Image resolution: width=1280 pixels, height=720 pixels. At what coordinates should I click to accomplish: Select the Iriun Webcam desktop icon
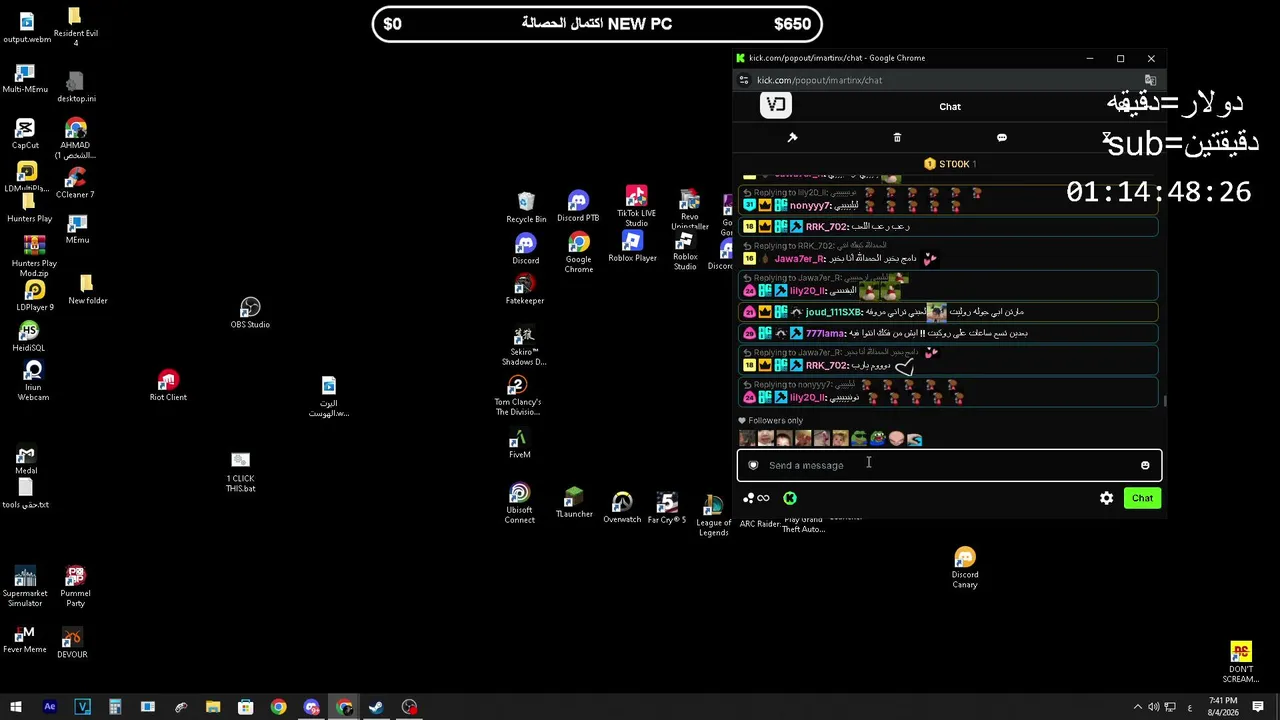33,381
